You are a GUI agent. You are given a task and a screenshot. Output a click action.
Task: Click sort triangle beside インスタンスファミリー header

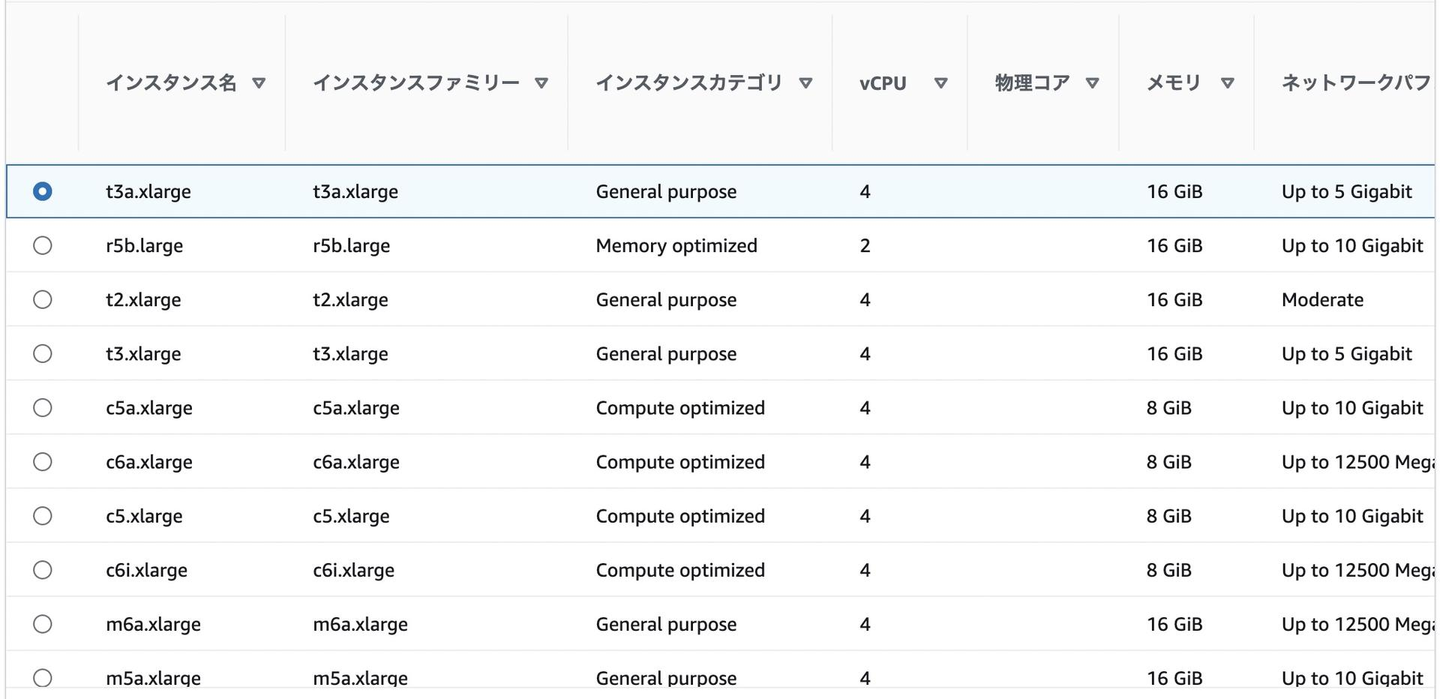point(541,84)
